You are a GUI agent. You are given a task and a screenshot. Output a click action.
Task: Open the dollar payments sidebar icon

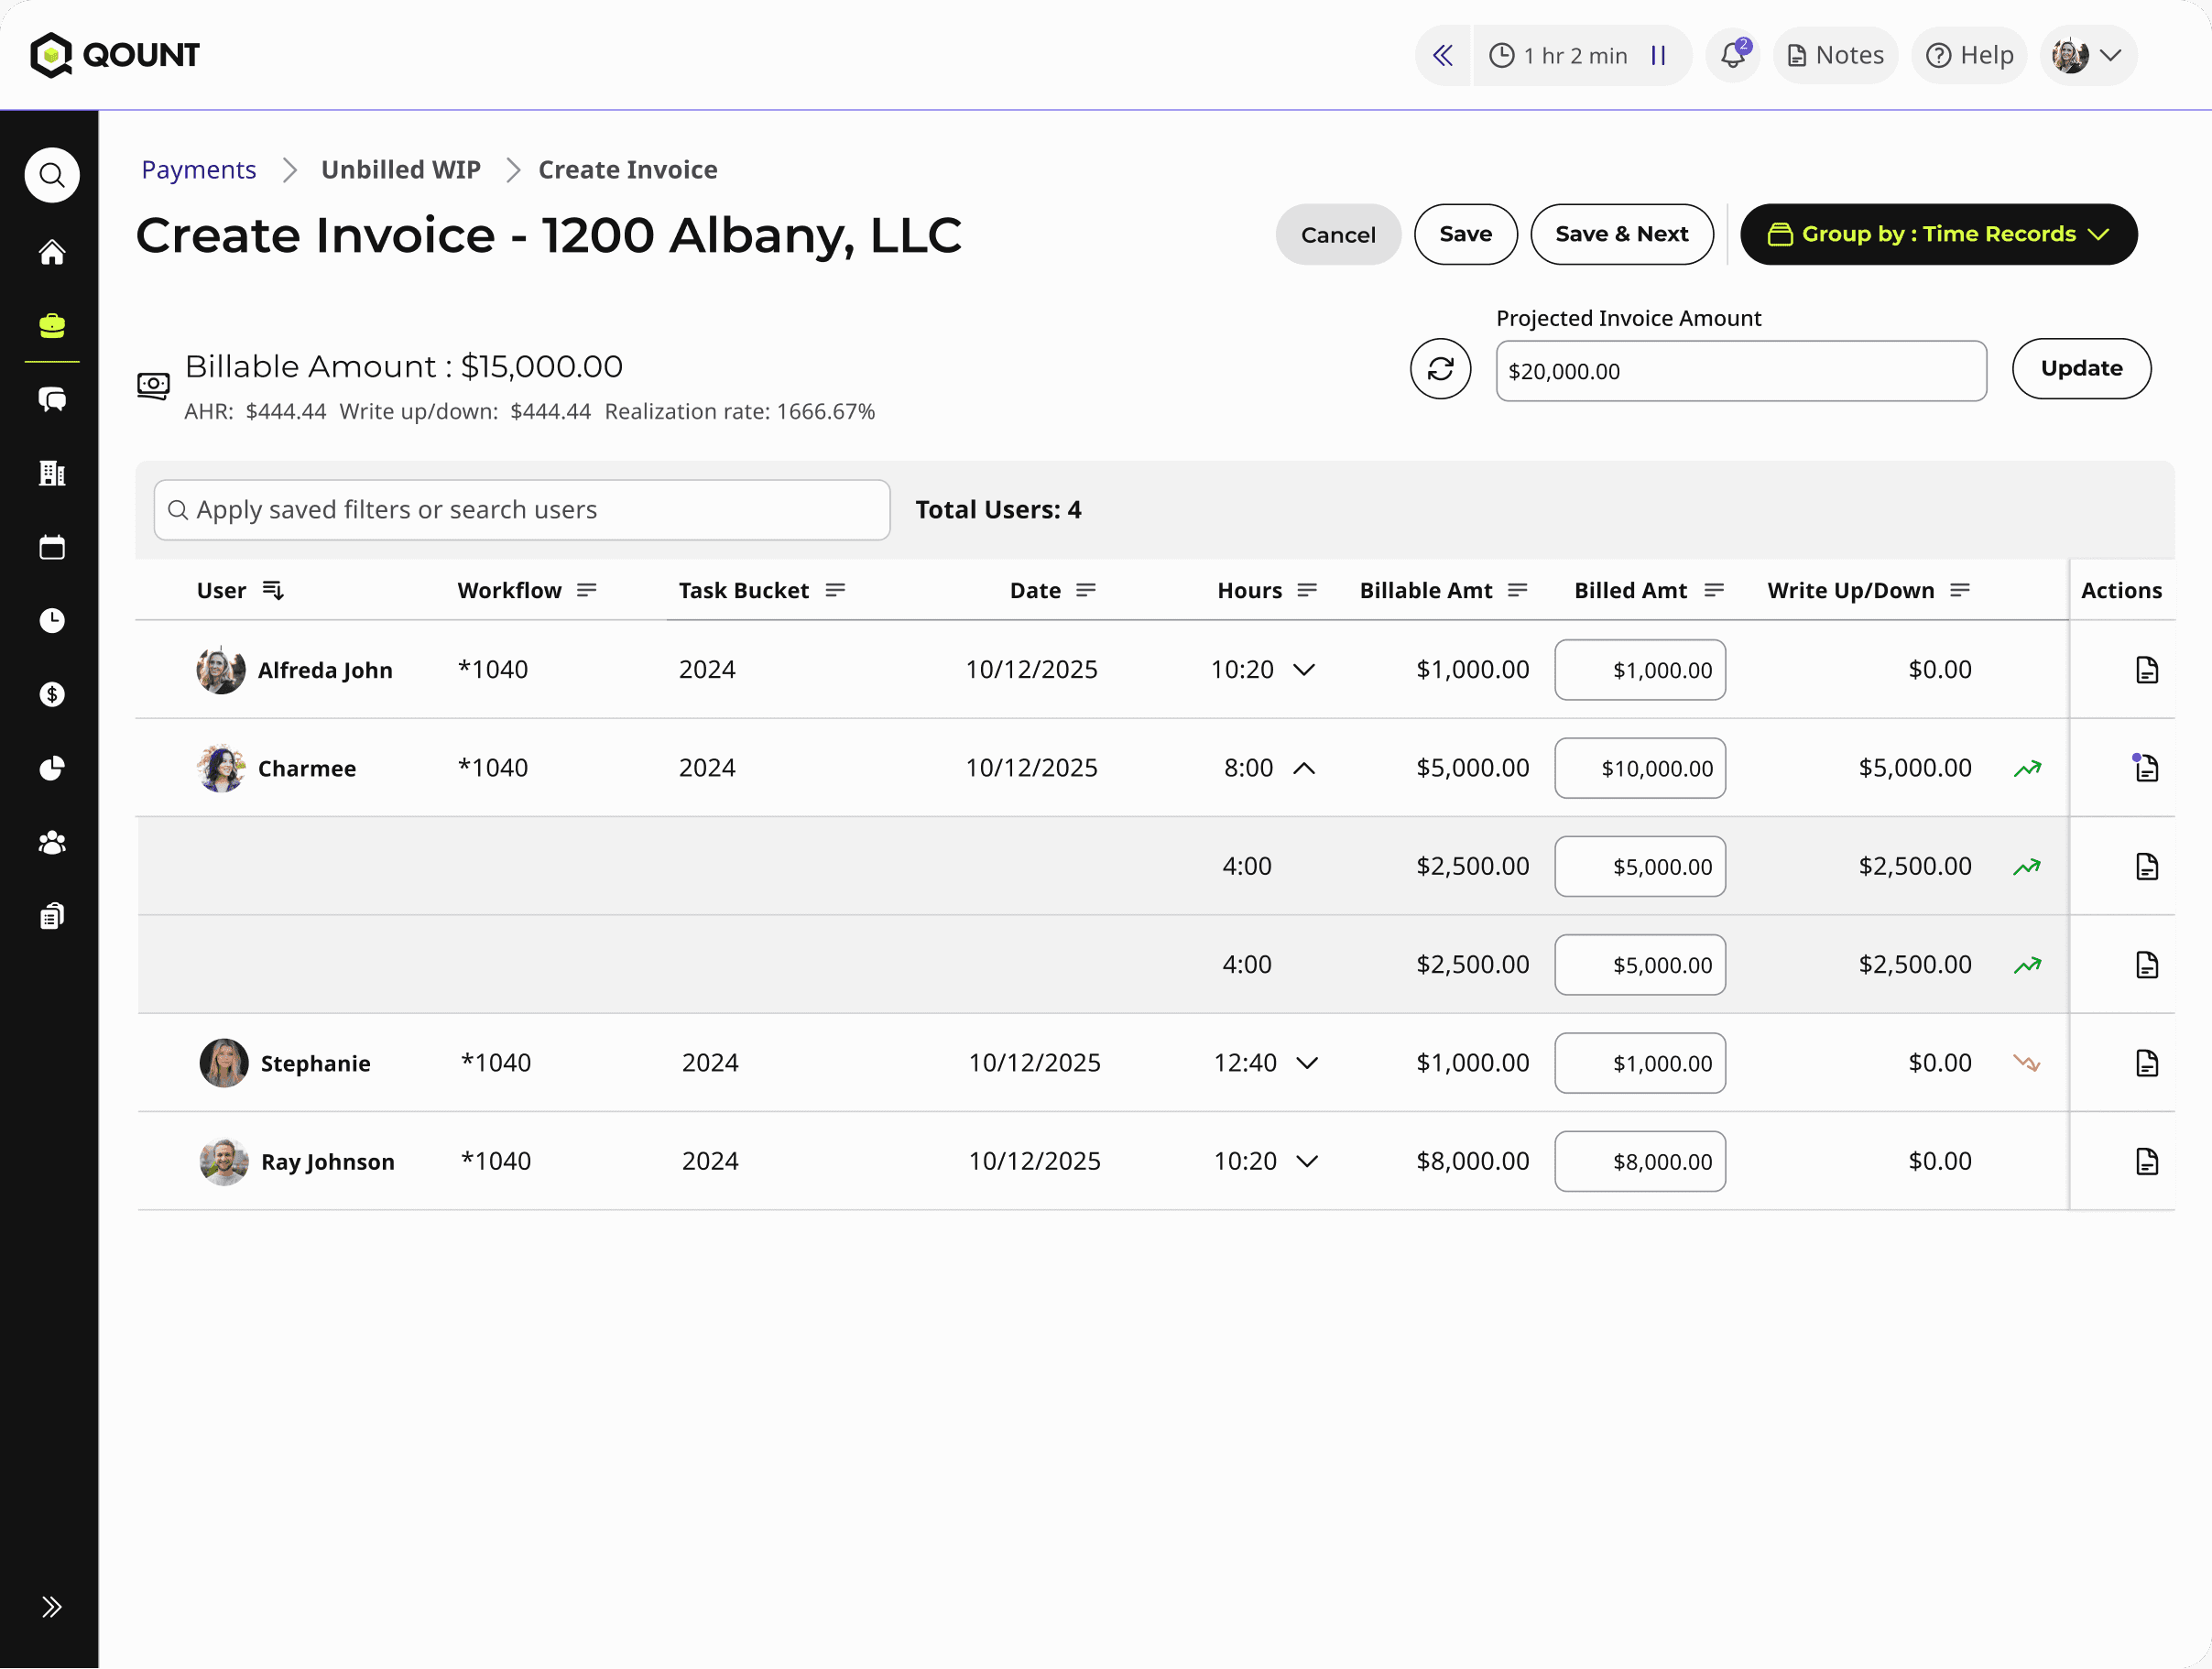(52, 694)
